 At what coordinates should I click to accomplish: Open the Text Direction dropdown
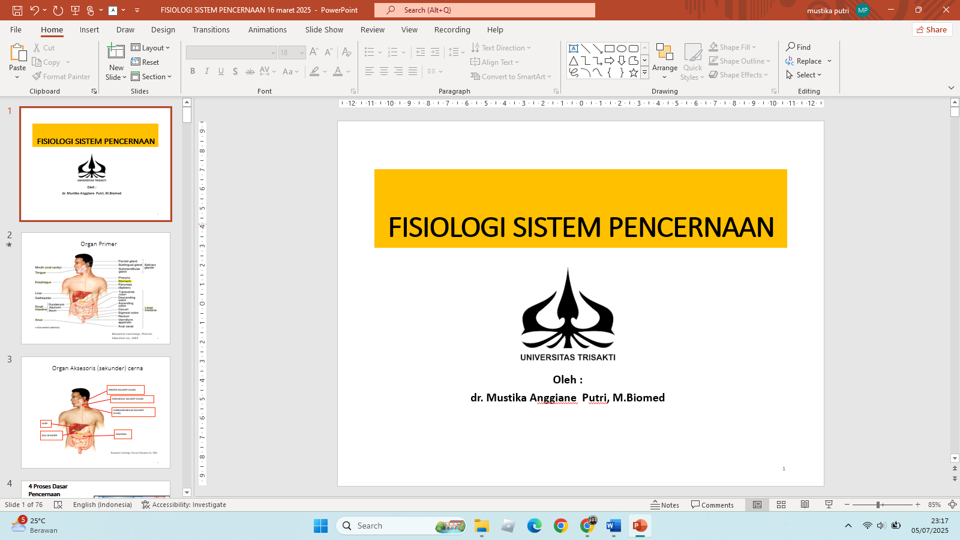coord(501,48)
